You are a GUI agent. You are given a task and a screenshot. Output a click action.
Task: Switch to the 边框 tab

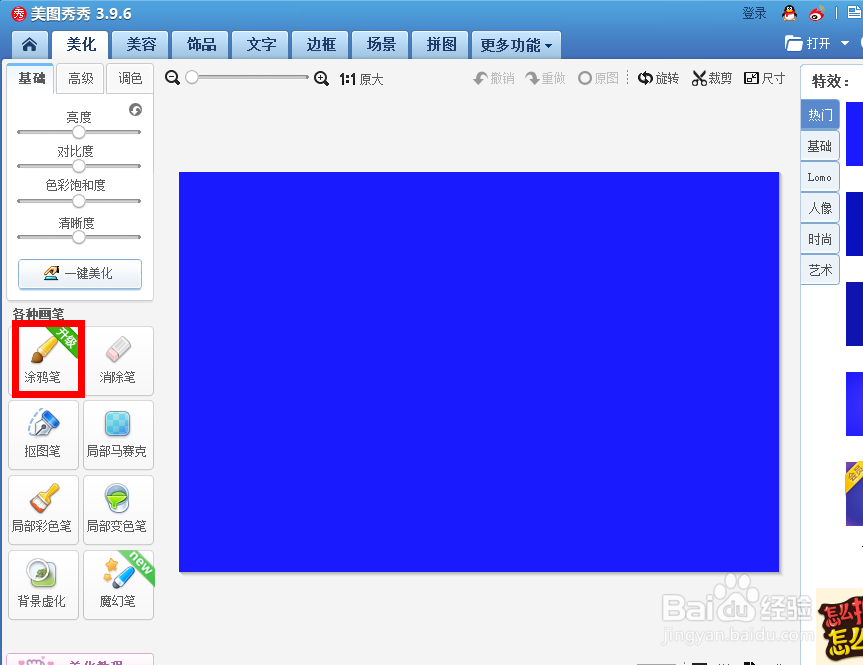tap(321, 45)
